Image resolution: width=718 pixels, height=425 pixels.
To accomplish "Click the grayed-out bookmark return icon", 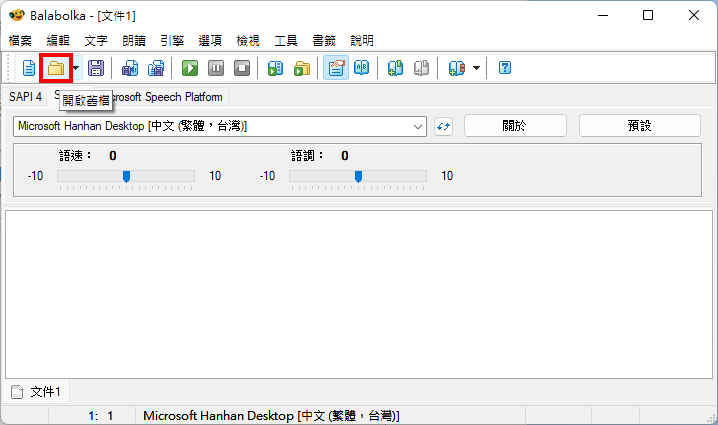I will point(421,68).
